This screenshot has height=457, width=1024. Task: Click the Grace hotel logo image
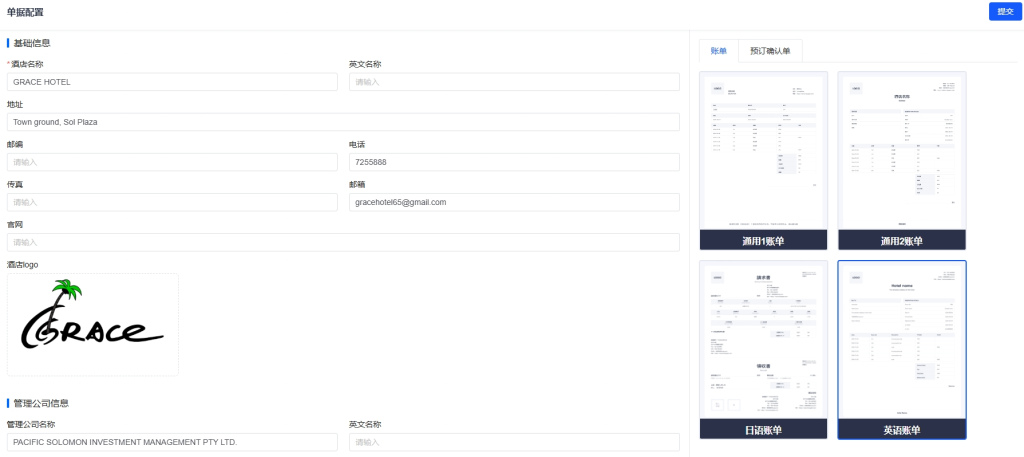click(x=93, y=324)
